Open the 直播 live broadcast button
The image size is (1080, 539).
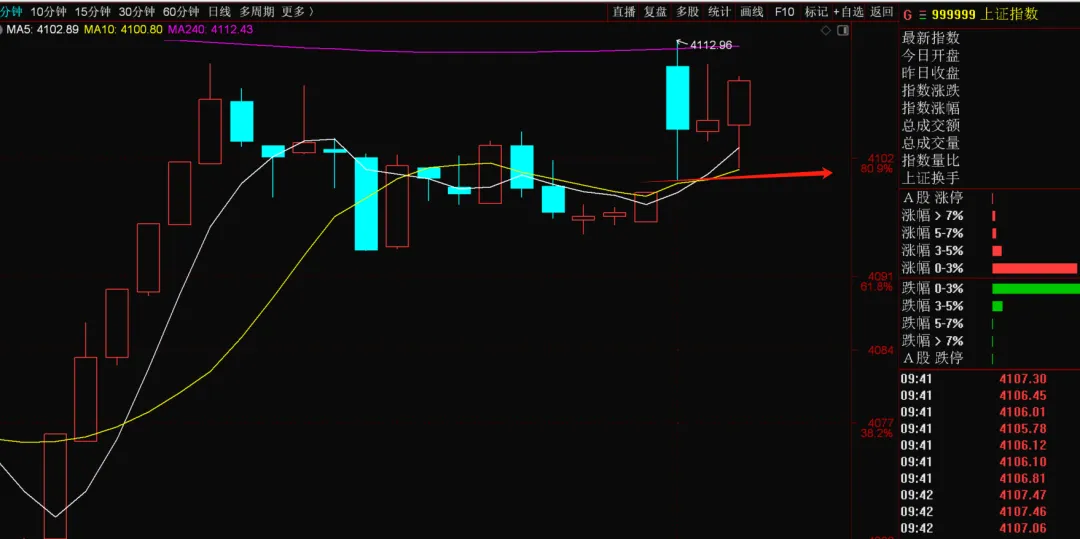click(x=624, y=12)
